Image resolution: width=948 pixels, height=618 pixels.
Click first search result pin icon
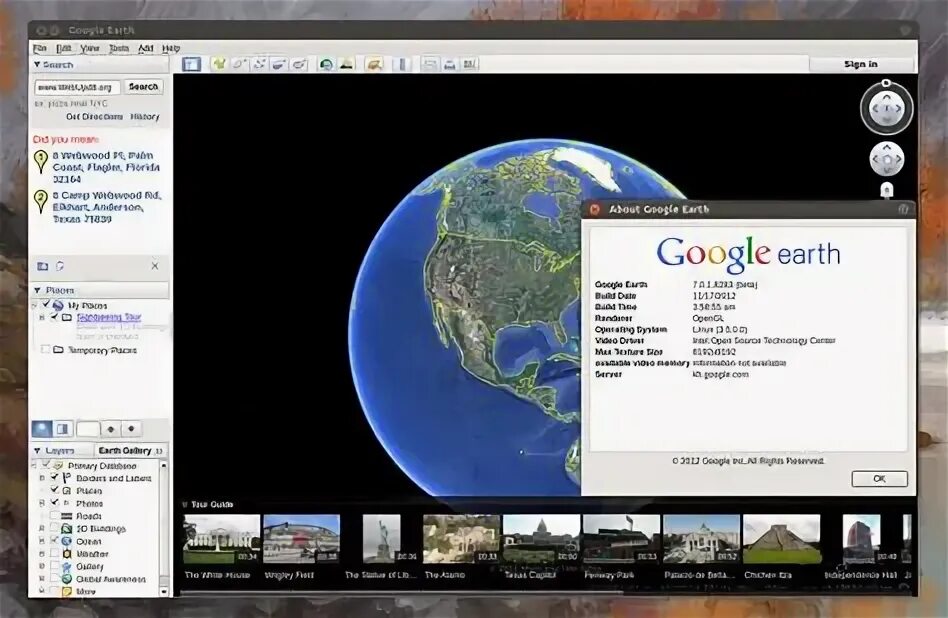pos(41,161)
